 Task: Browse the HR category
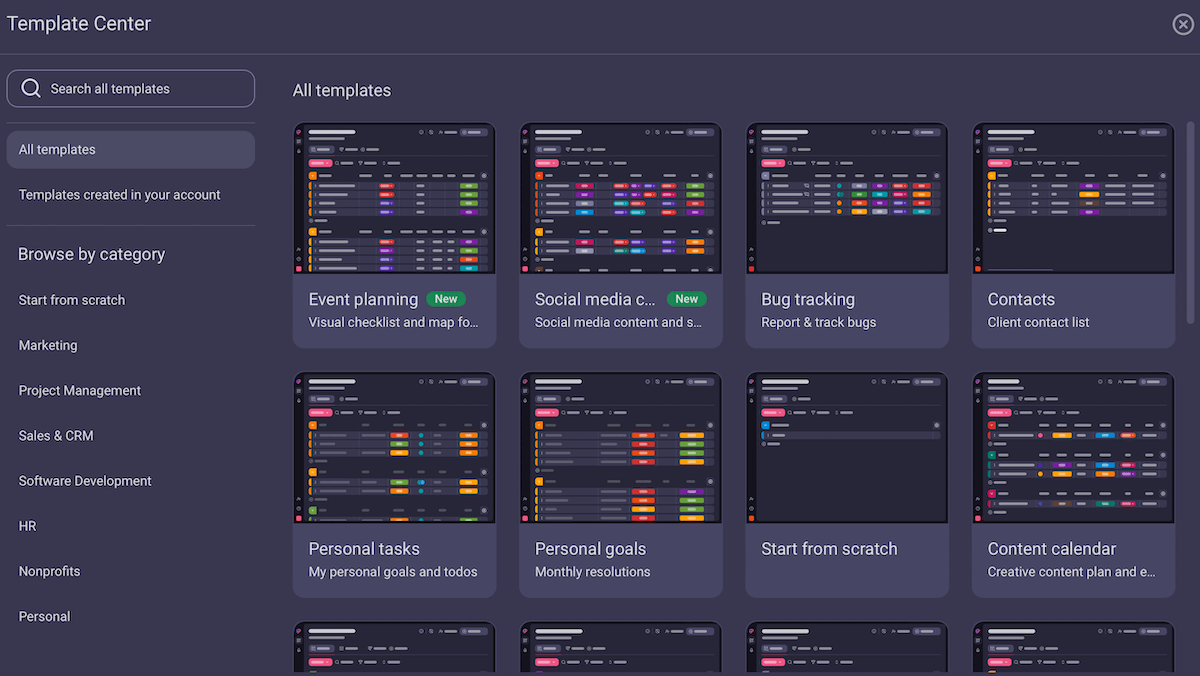point(28,526)
